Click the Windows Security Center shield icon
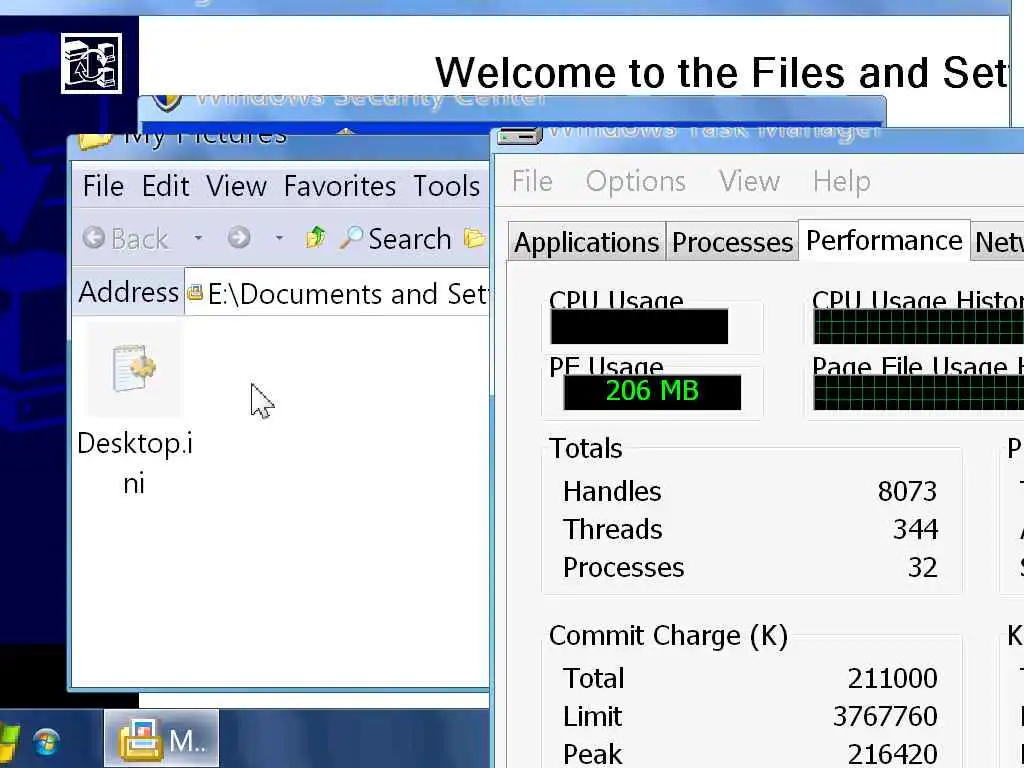The width and height of the screenshot is (1024, 768). point(167,102)
